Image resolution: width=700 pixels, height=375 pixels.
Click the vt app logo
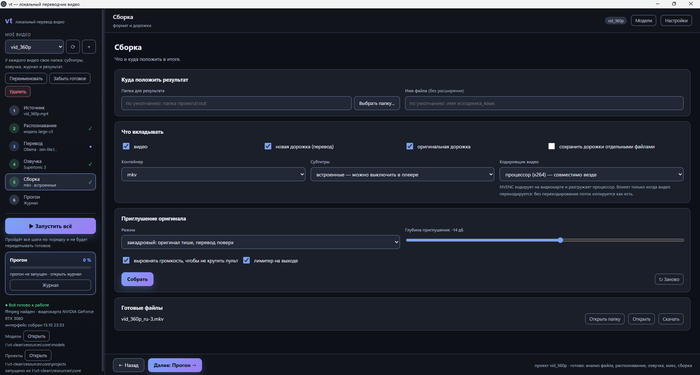(x=8, y=21)
